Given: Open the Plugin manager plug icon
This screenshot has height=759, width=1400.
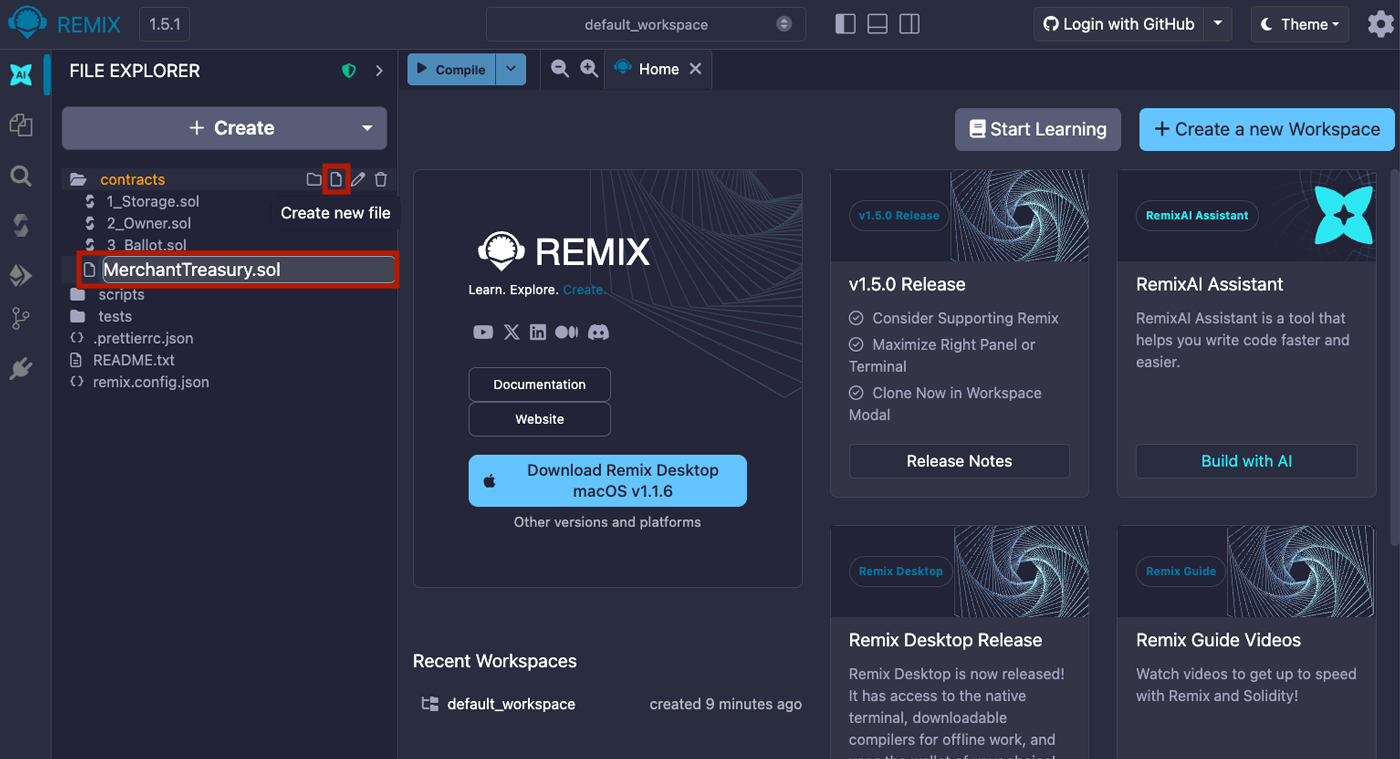Looking at the screenshot, I should tap(21, 370).
